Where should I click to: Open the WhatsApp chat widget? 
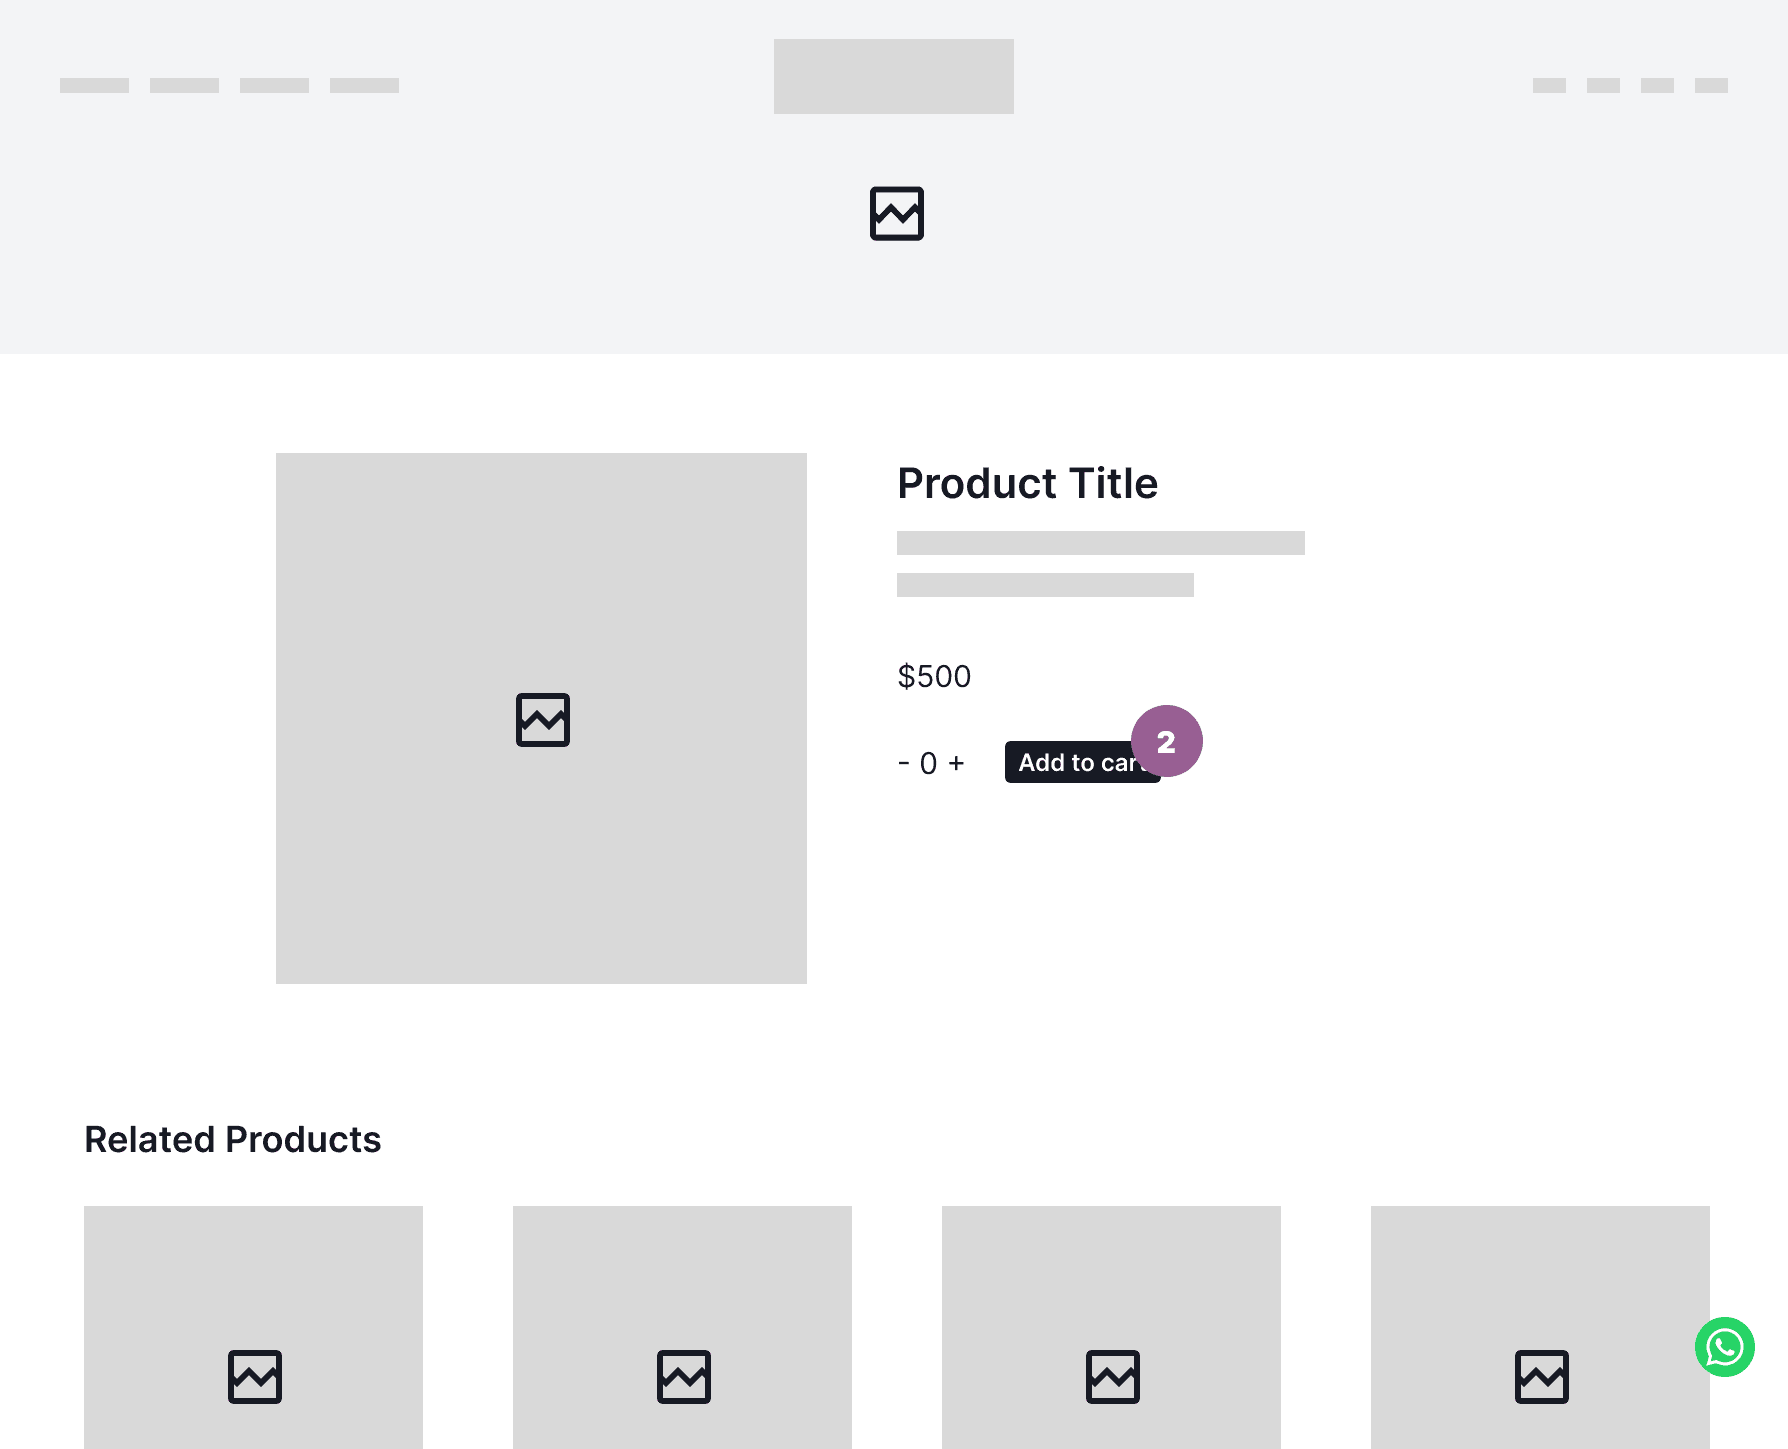(x=1724, y=1347)
